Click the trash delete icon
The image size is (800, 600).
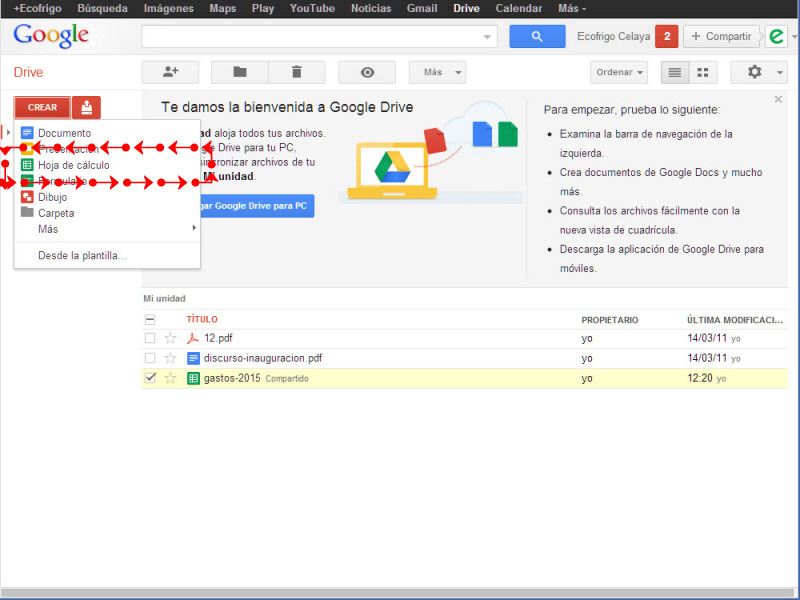[x=297, y=72]
